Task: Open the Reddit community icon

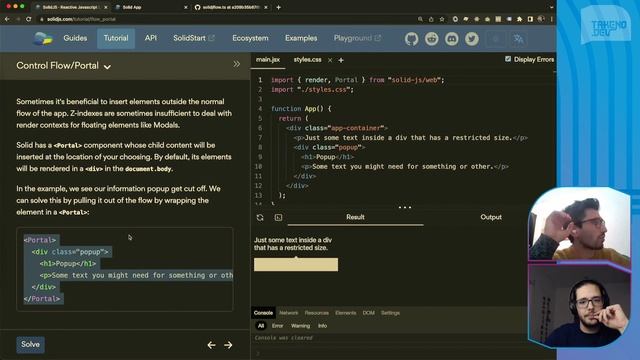Action: pos(431,39)
